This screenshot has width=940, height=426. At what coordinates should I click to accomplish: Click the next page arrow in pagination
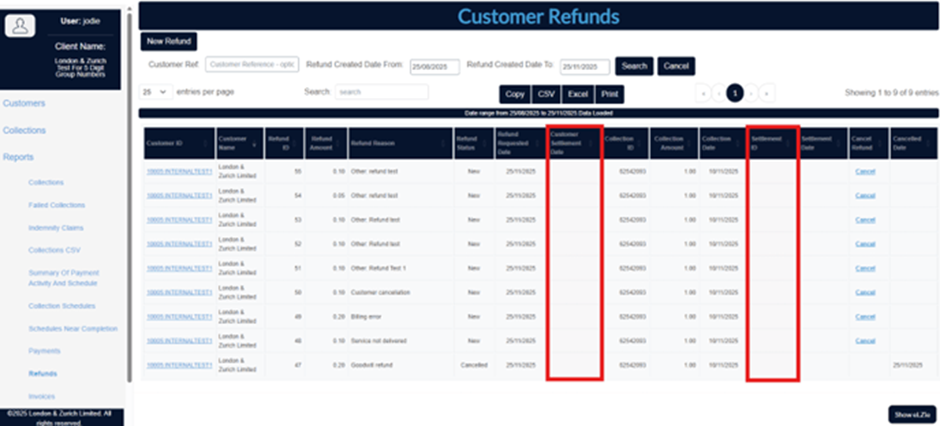(751, 93)
